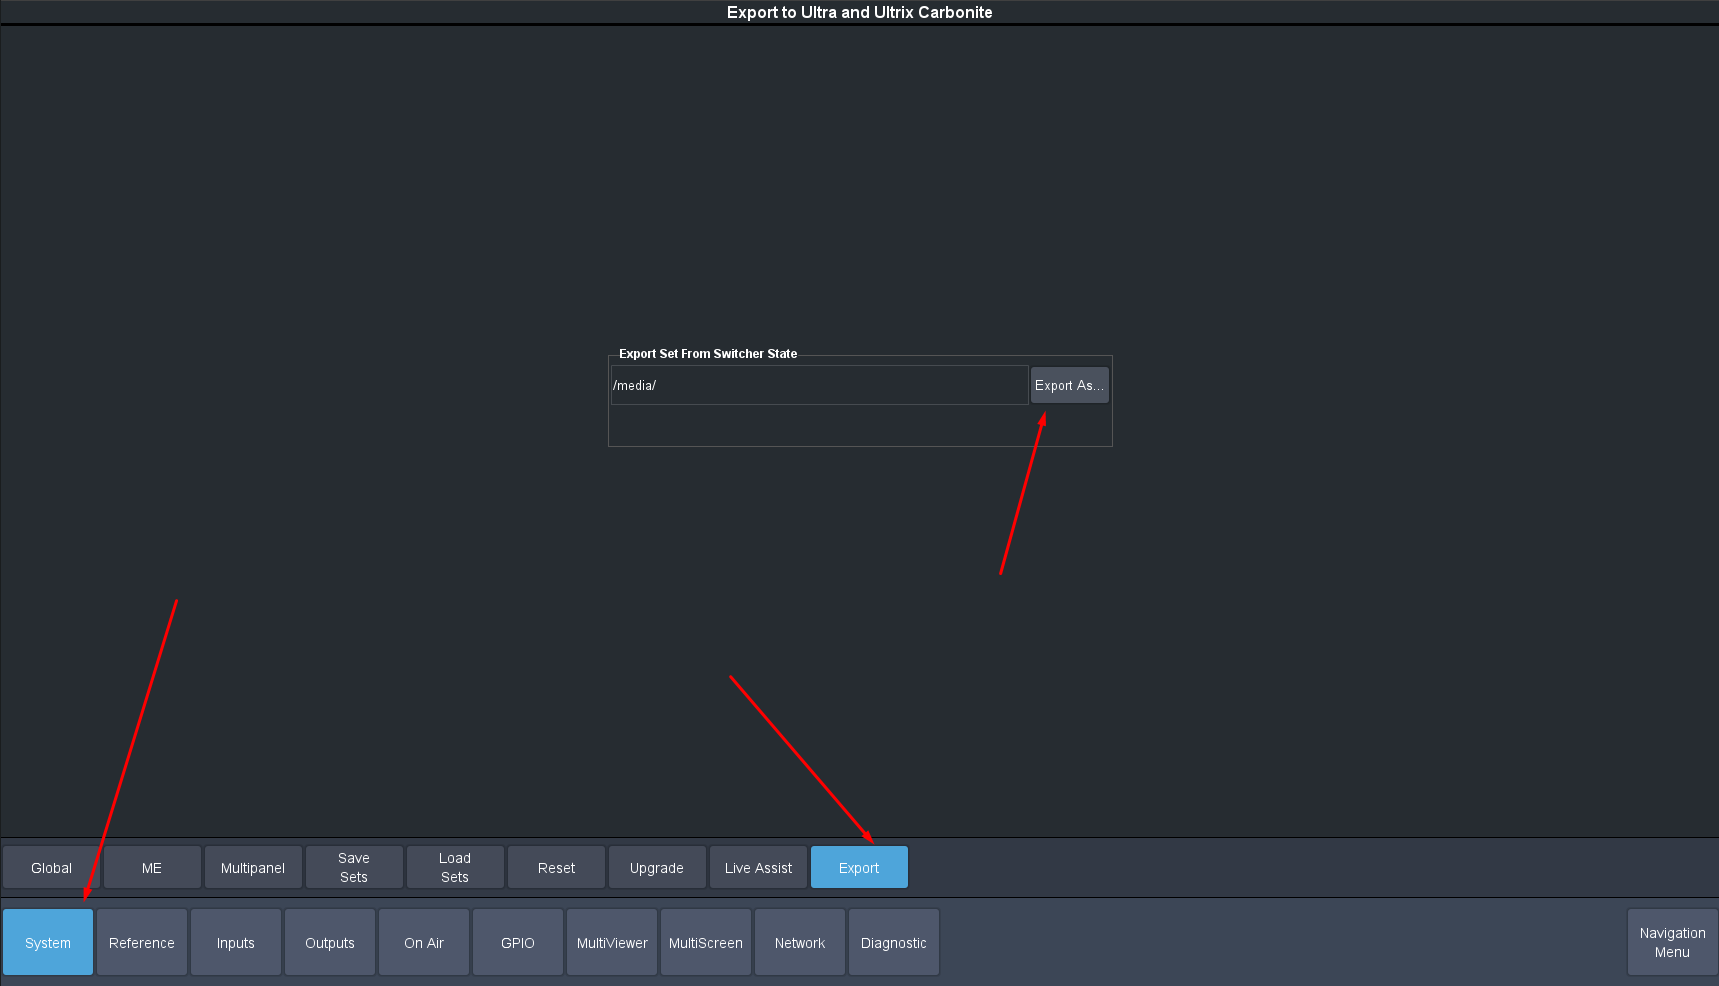Open the Network menu
This screenshot has height=986, width=1719.
800,942
